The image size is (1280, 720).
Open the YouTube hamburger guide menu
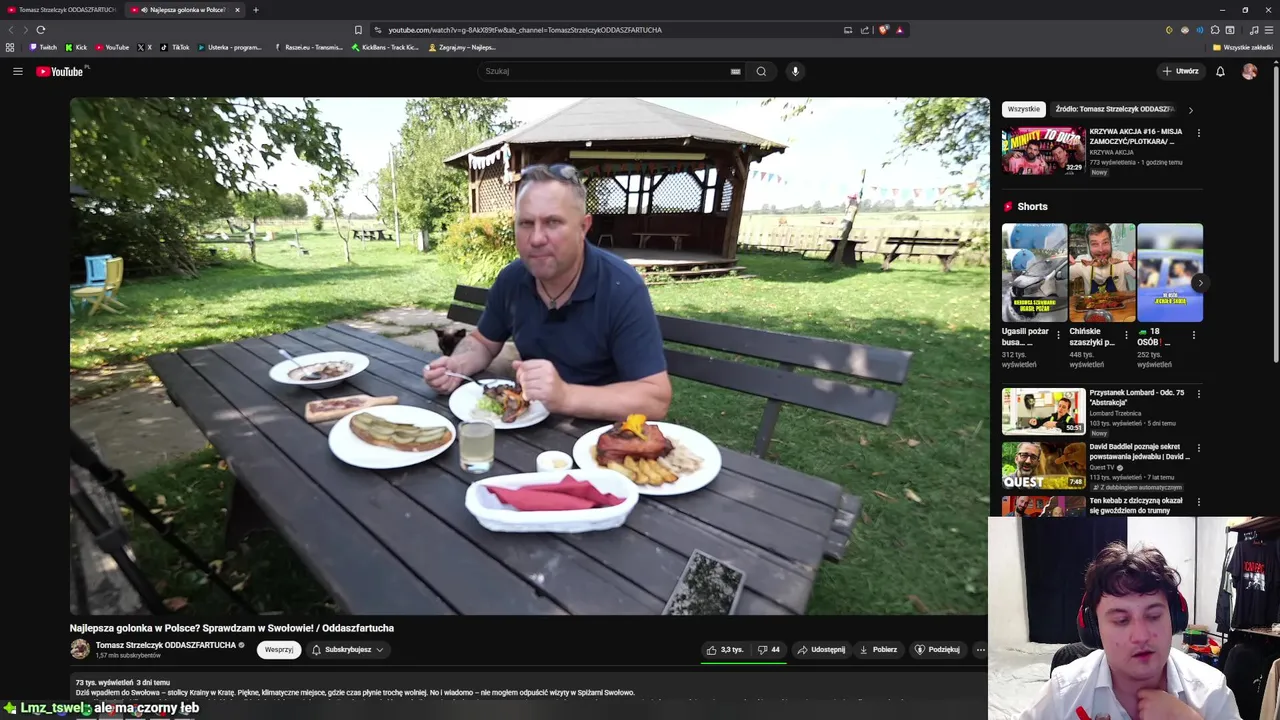[x=17, y=71]
